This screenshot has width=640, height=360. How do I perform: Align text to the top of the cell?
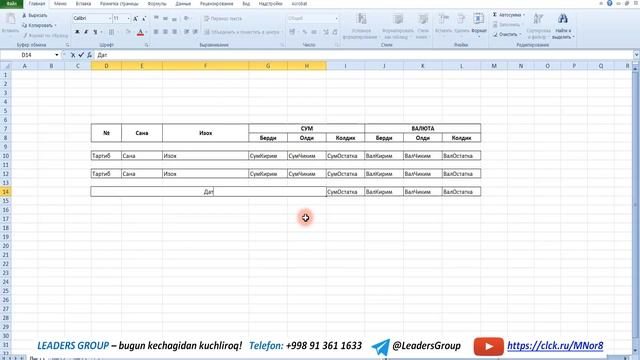point(156,18)
